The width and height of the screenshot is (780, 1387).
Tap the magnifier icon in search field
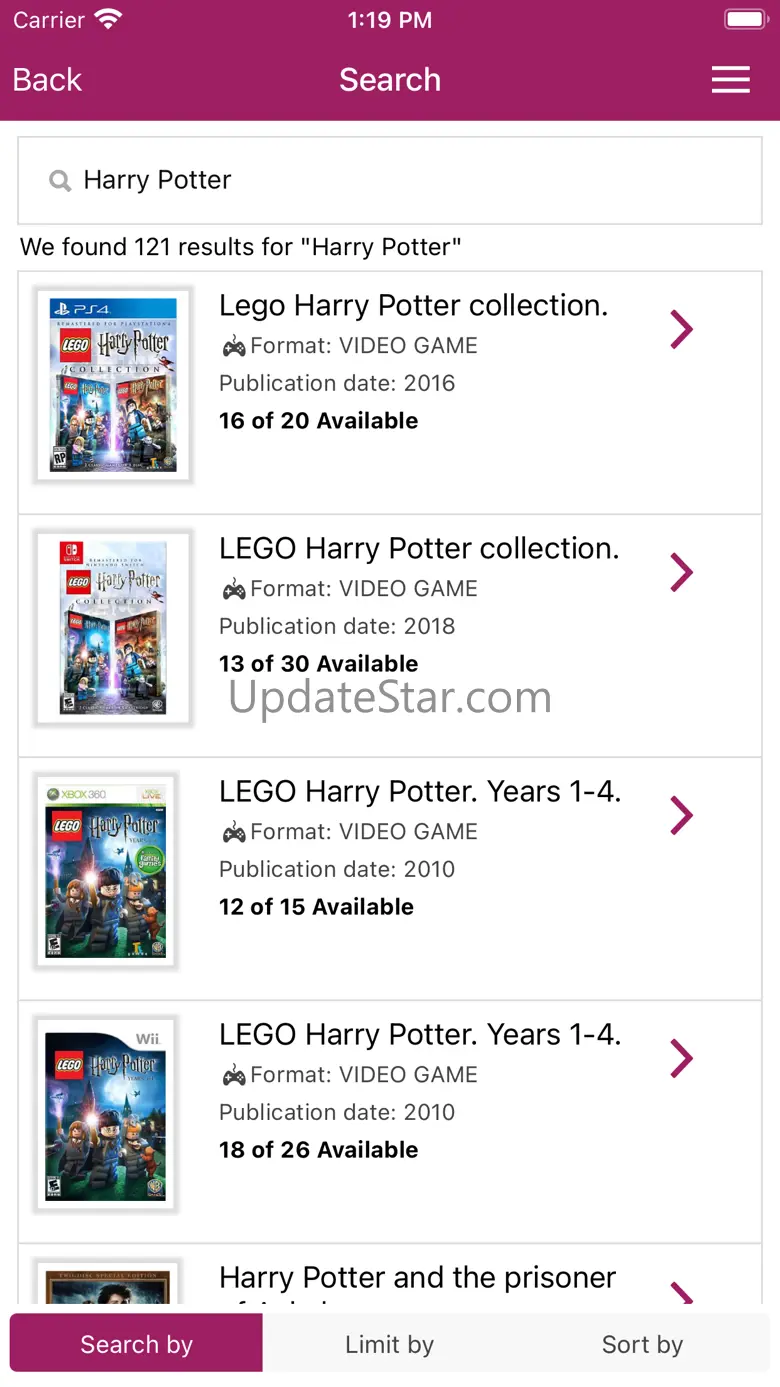pyautogui.click(x=60, y=181)
